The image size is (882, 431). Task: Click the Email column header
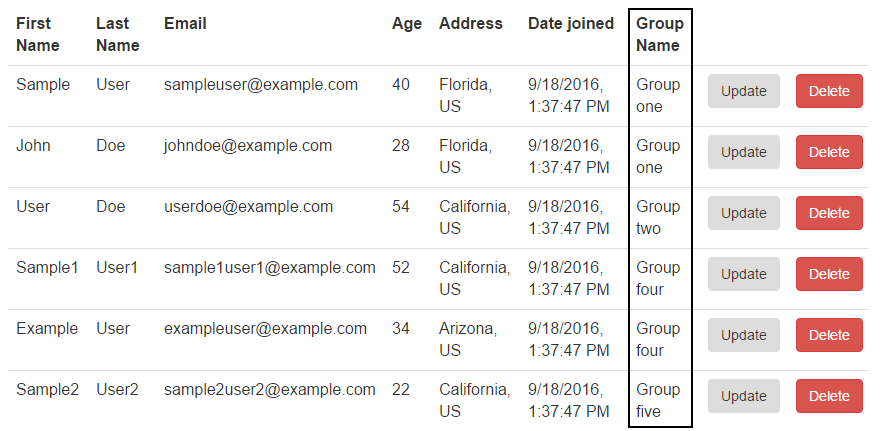click(185, 23)
